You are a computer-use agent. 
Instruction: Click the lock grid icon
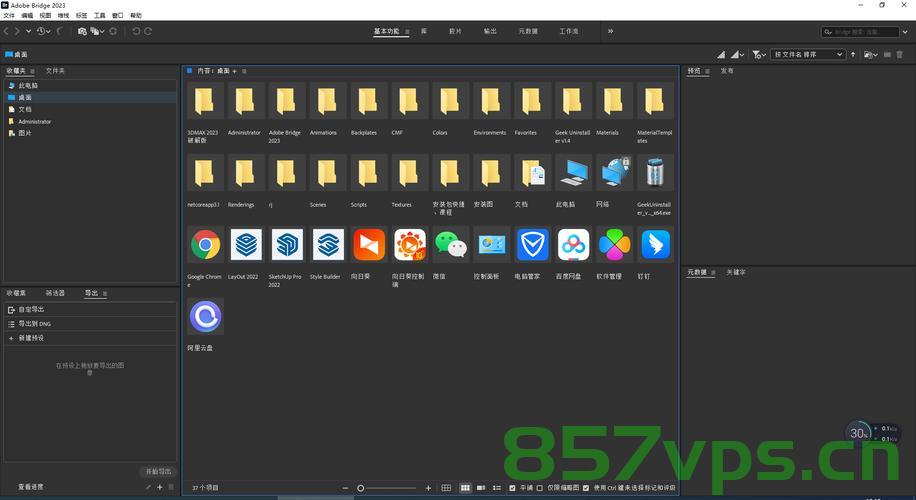(446, 488)
